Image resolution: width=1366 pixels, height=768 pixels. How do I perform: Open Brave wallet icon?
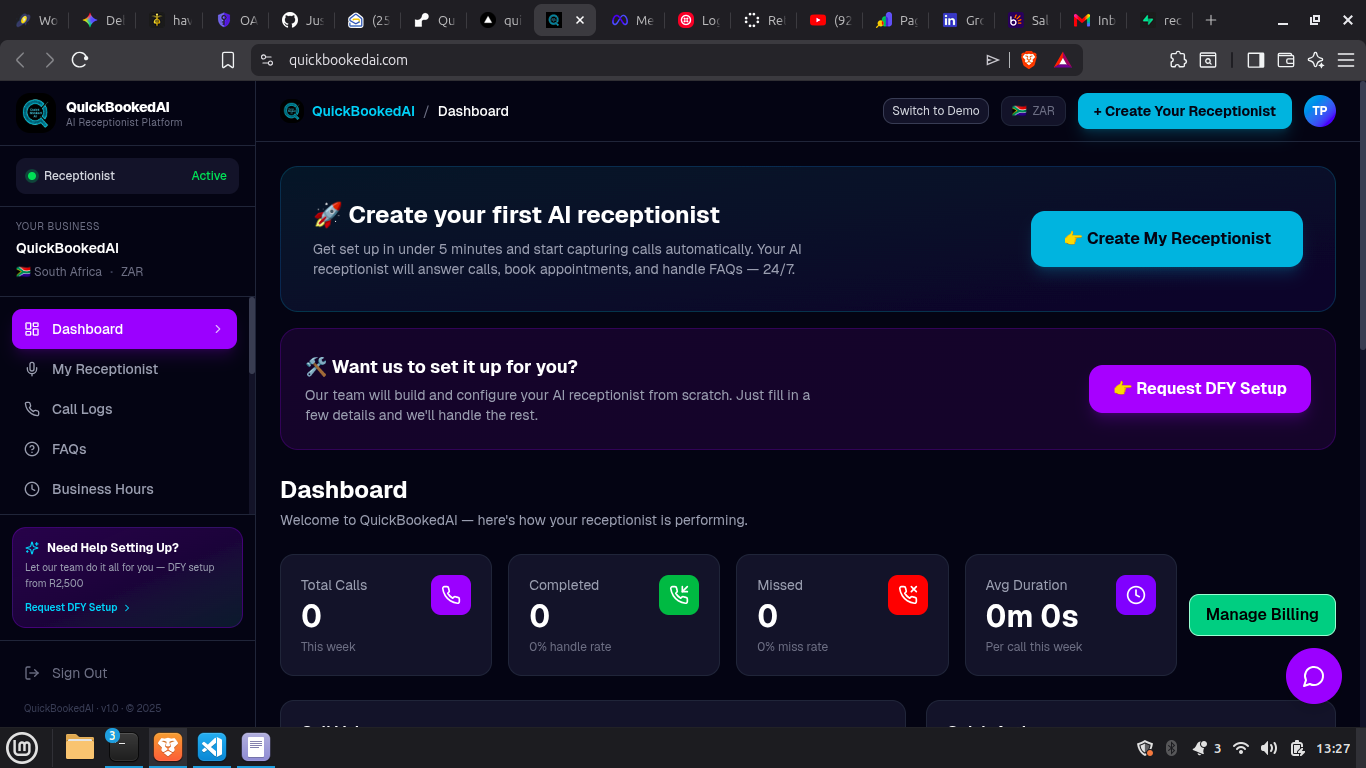point(1286,60)
